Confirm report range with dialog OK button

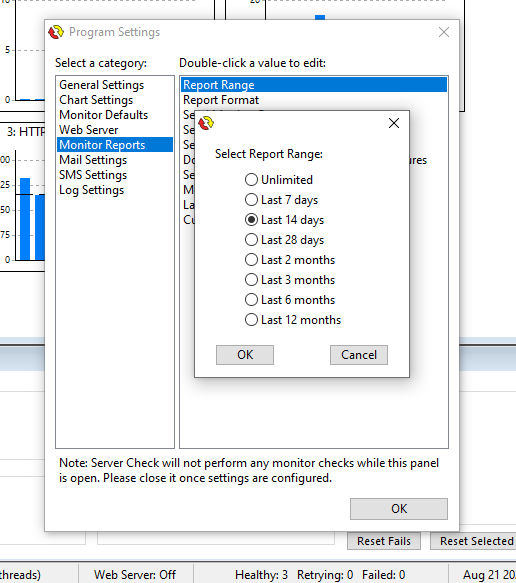coord(245,355)
